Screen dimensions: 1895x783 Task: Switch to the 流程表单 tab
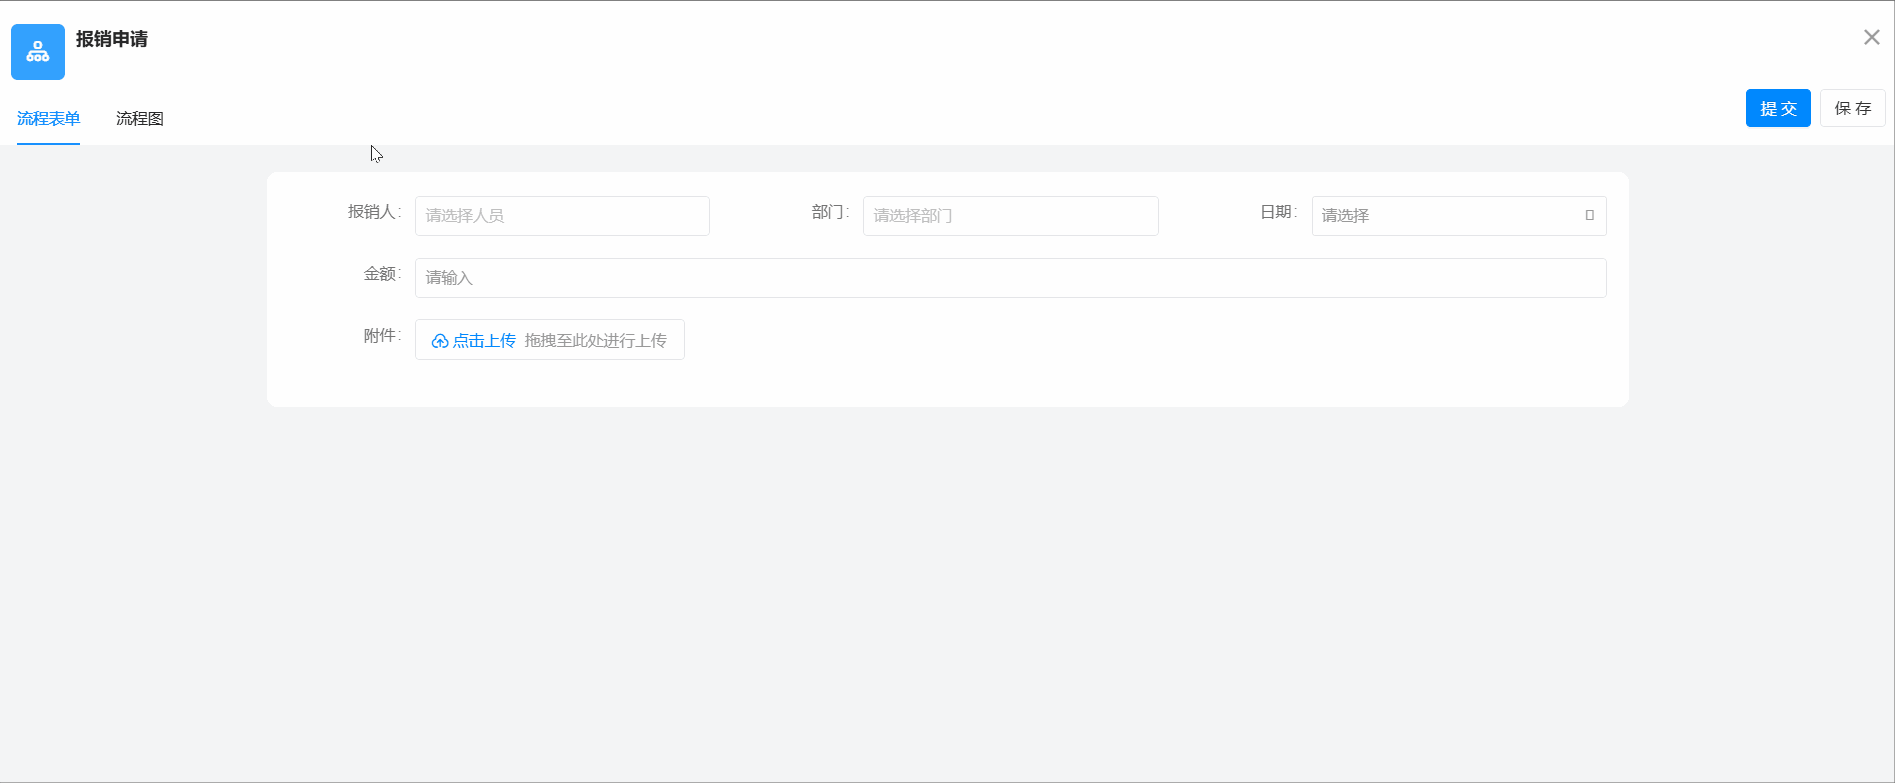(x=48, y=119)
